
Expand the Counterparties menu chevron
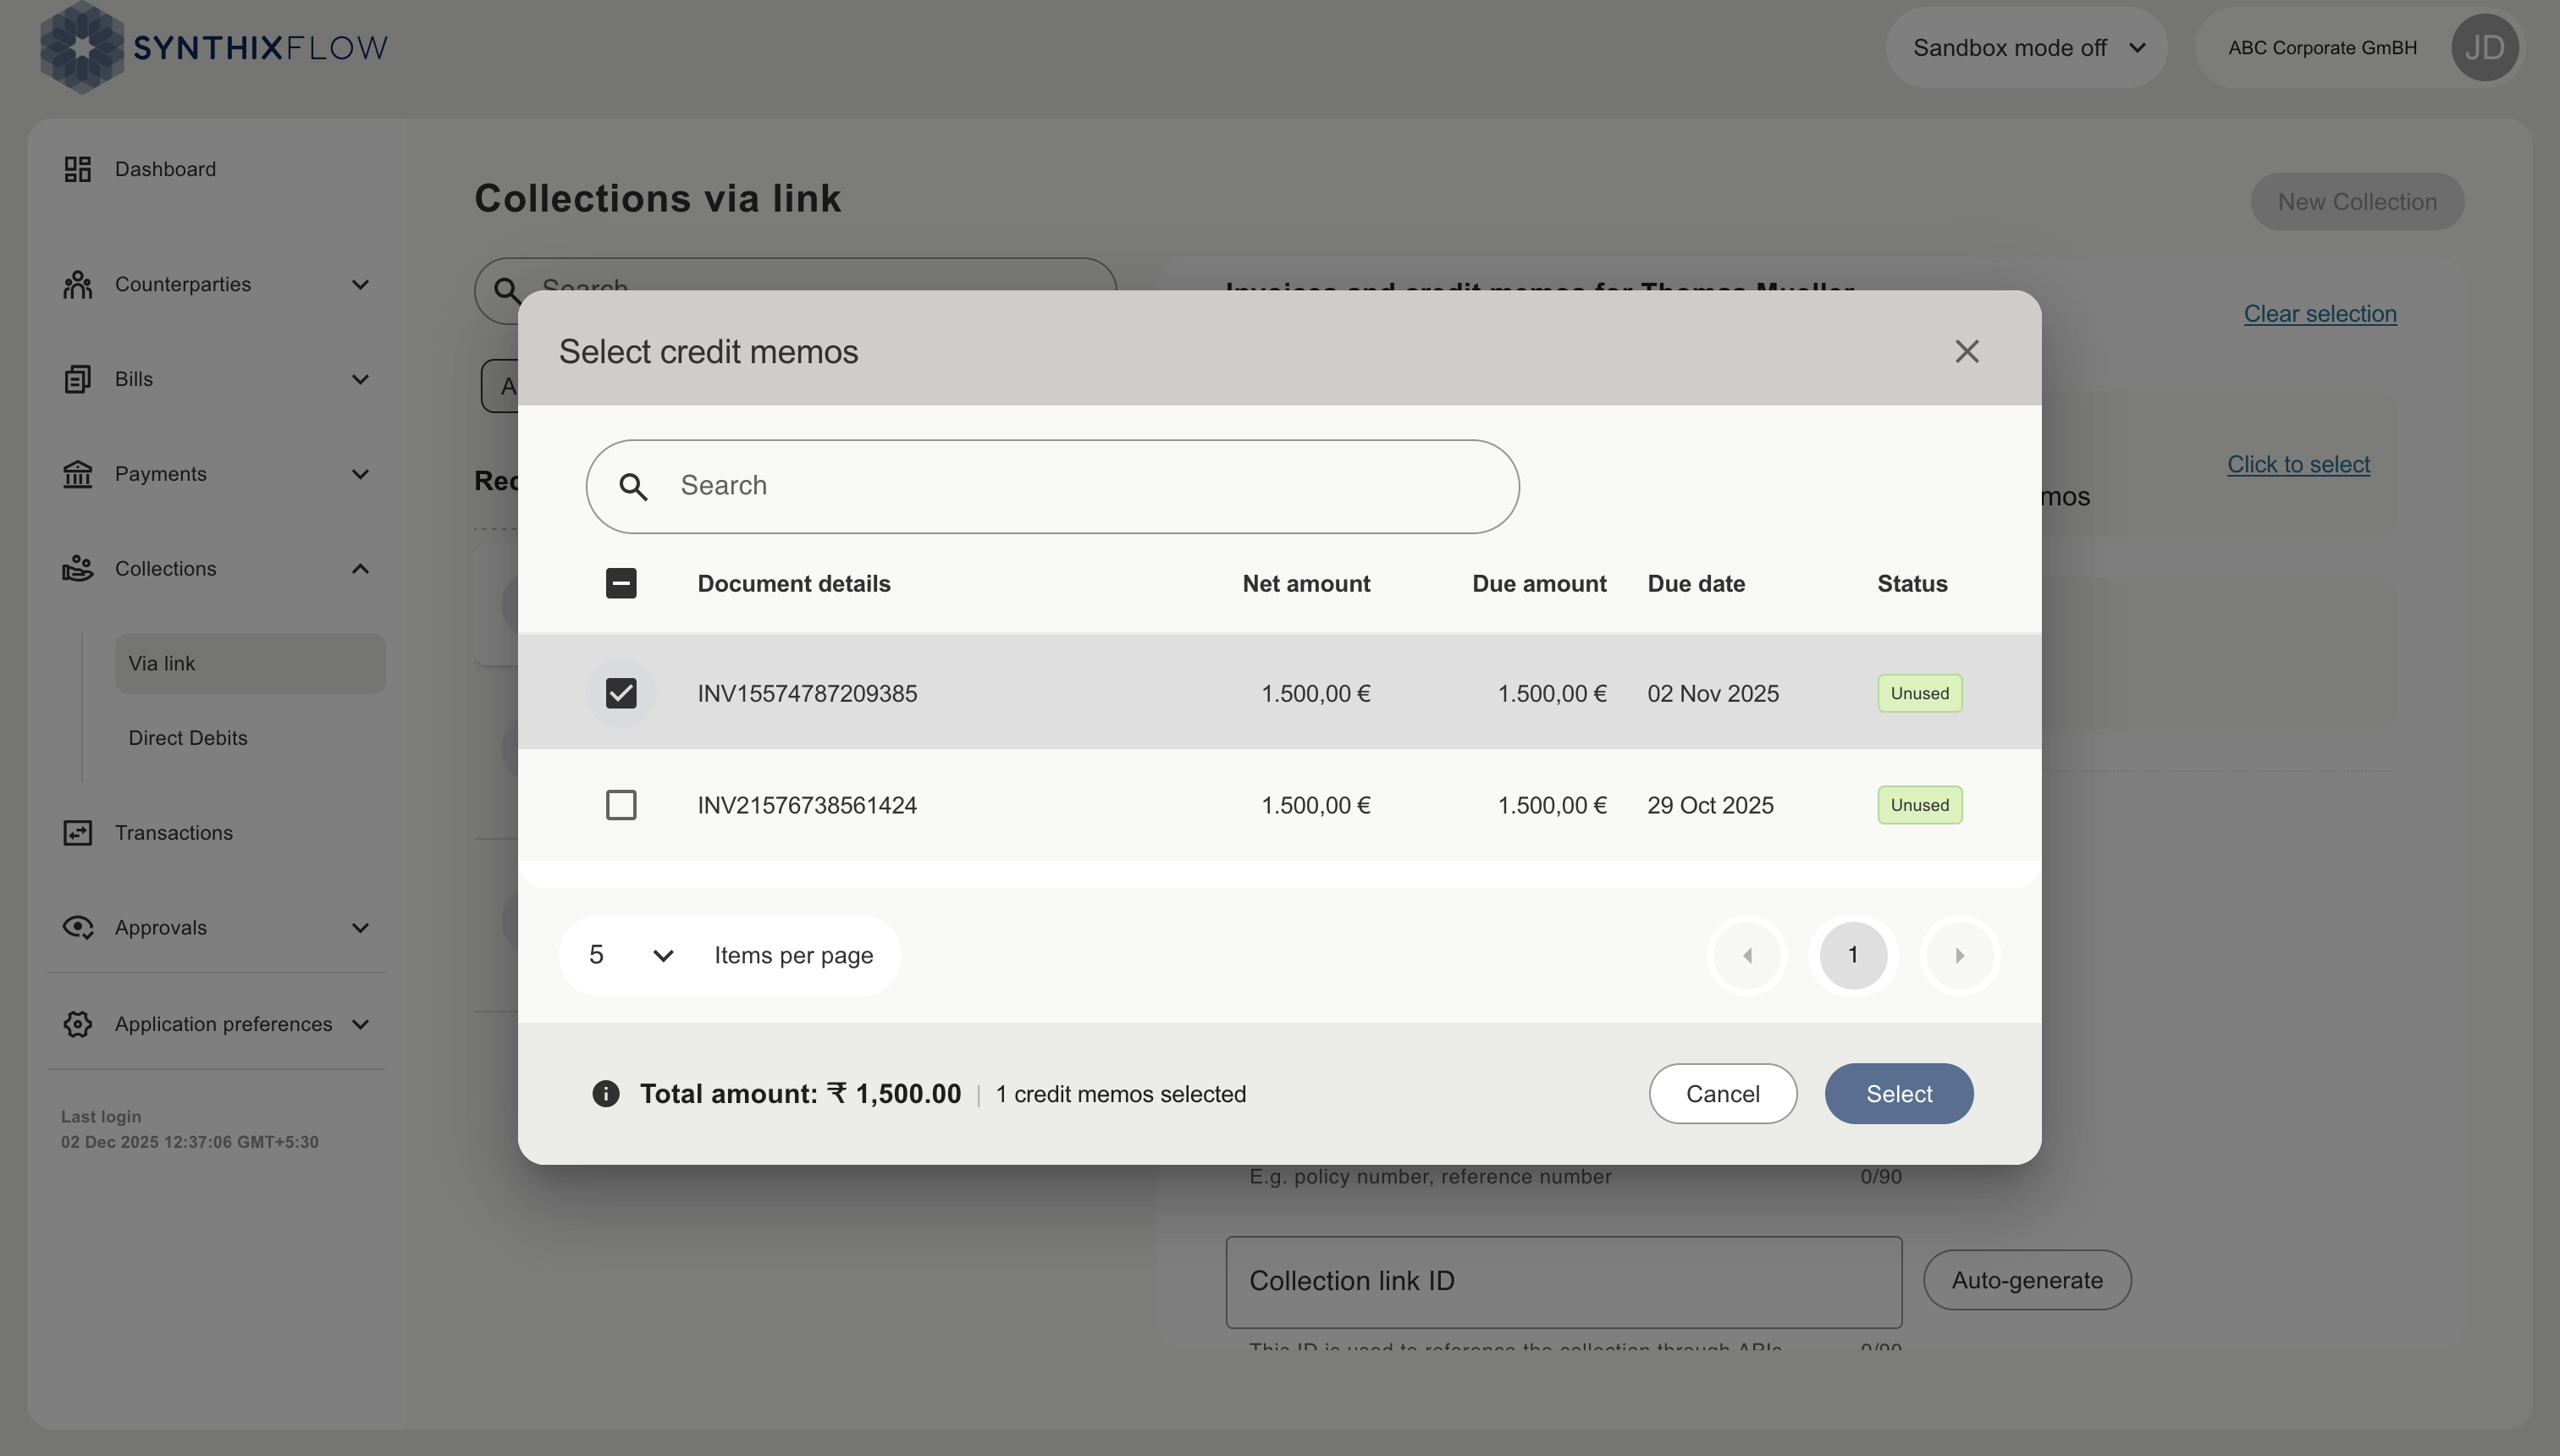tap(360, 284)
